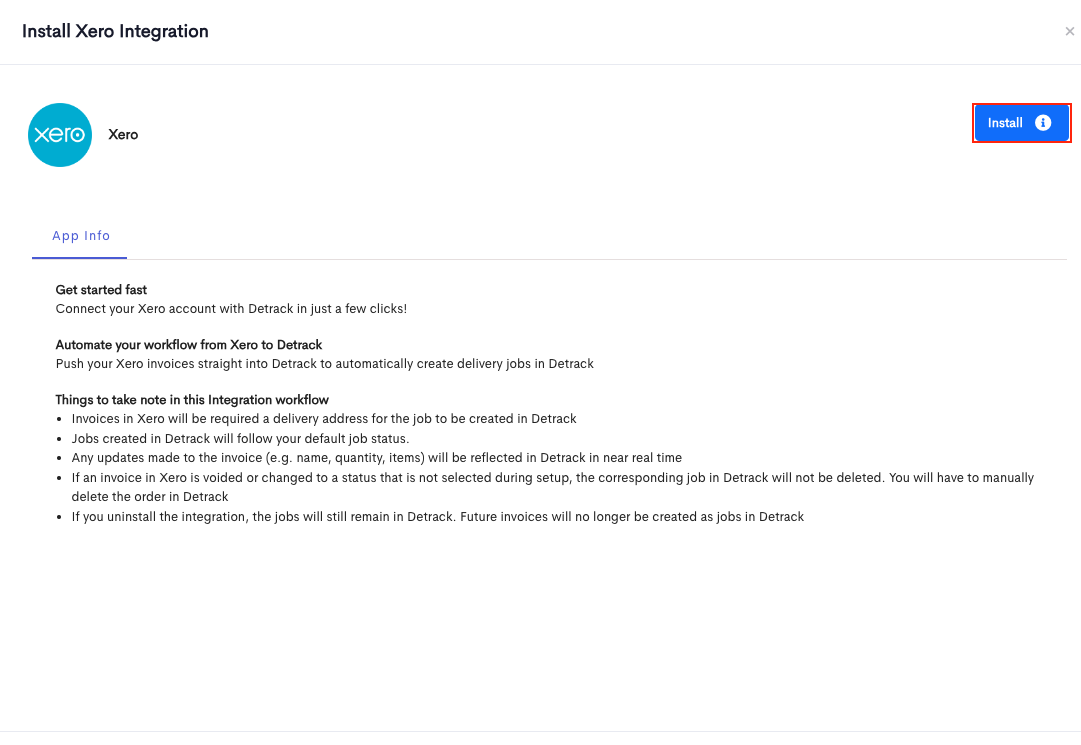Select "Automate your workflow from Xero to Detrack" heading
Screen dimensions: 1081x745
(189, 345)
